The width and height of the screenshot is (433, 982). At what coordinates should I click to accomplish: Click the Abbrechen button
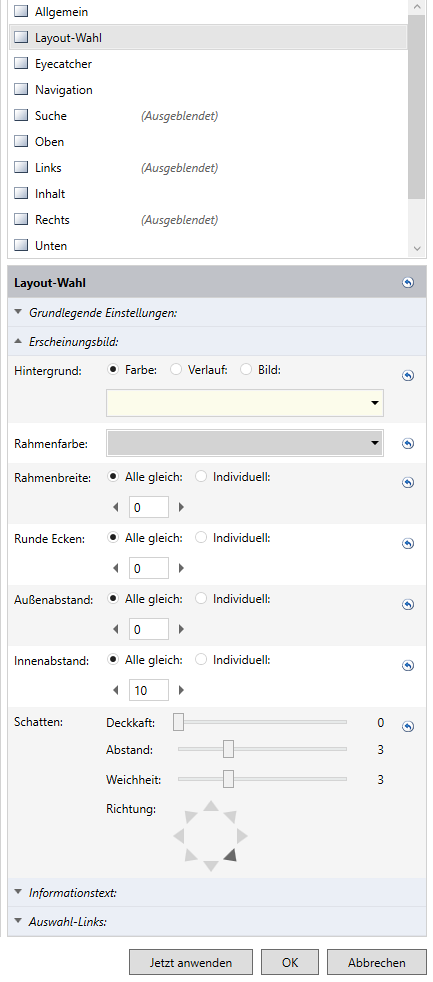377,963
